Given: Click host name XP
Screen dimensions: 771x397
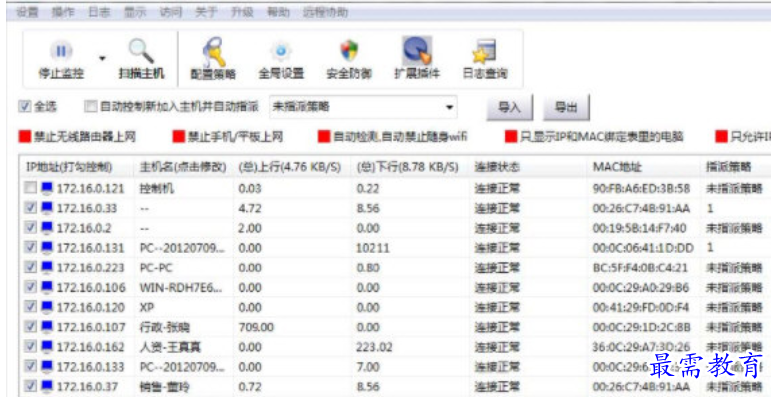Looking at the screenshot, I should [147, 307].
